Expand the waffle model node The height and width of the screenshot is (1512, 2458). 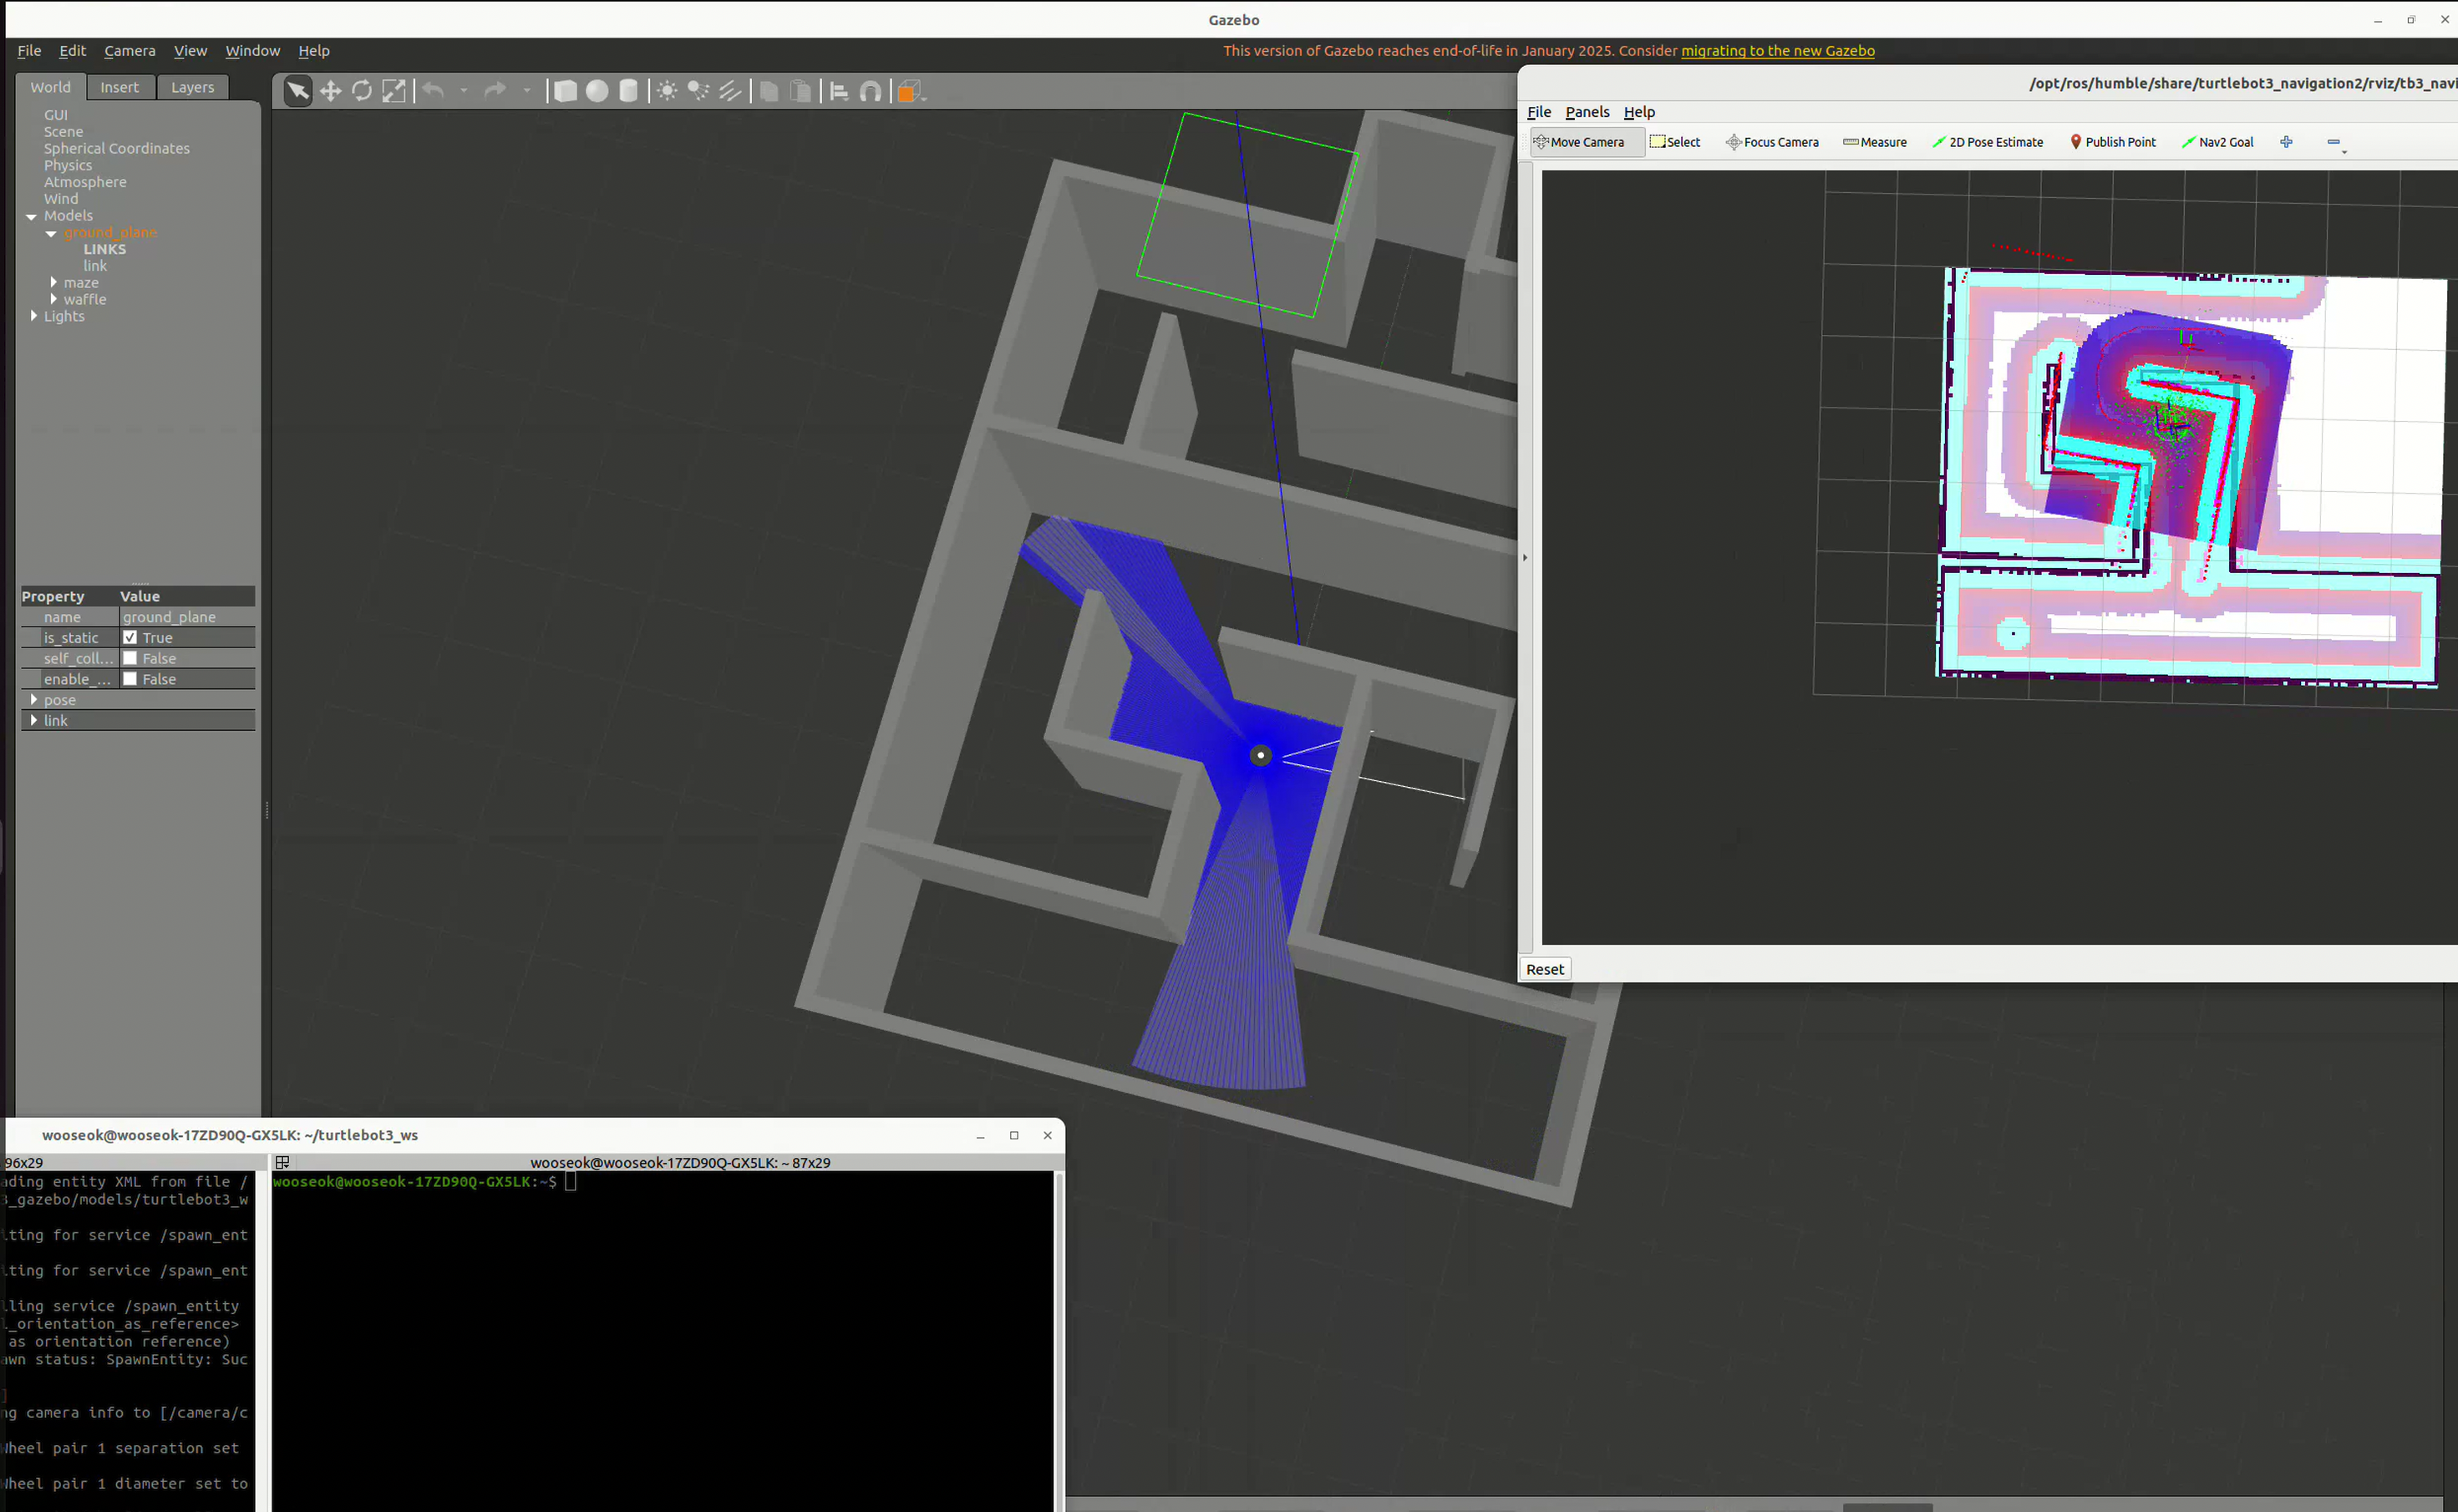point(54,299)
